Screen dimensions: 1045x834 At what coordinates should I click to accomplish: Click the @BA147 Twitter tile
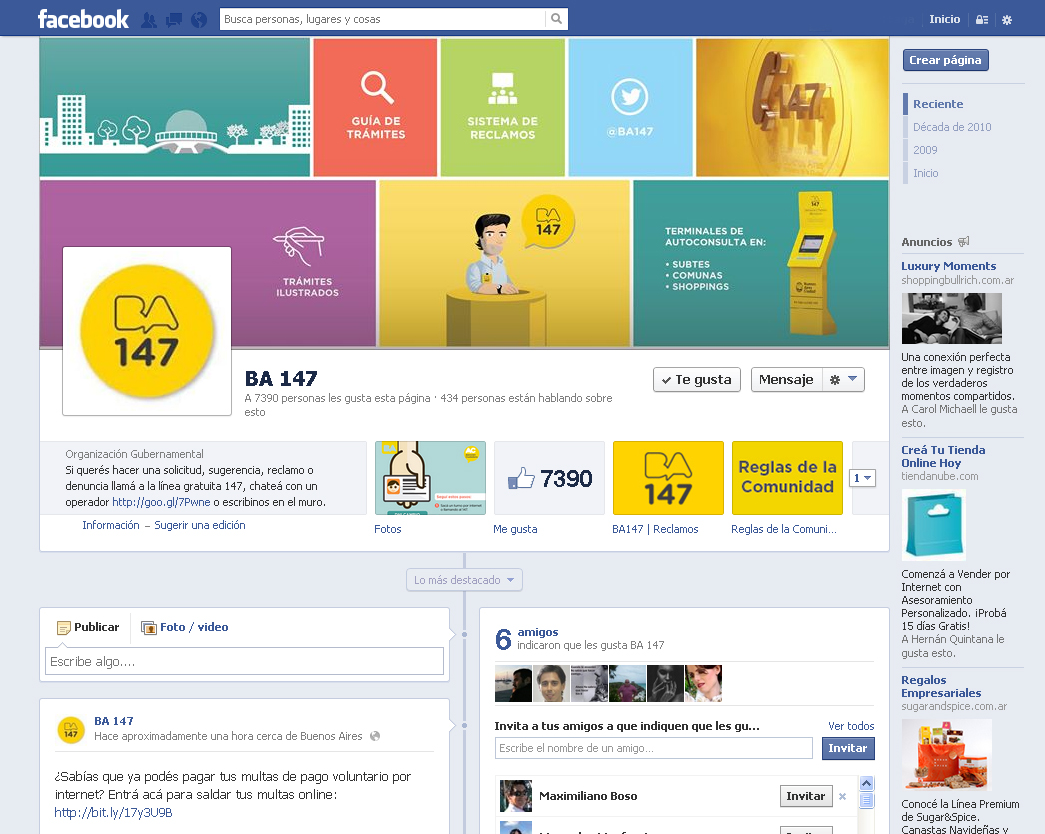630,107
